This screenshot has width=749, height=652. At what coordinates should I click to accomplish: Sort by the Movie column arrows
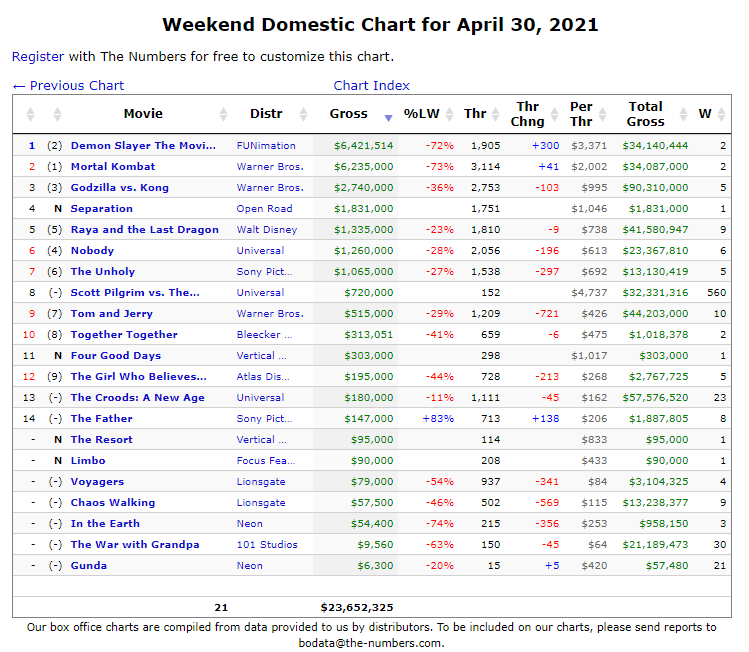click(x=223, y=114)
